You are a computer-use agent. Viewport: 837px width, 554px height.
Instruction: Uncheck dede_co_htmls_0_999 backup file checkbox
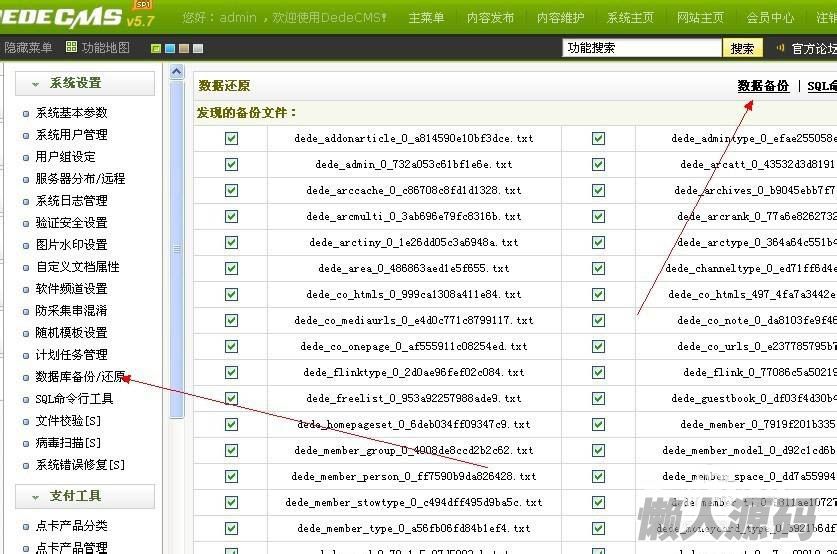[231, 295]
